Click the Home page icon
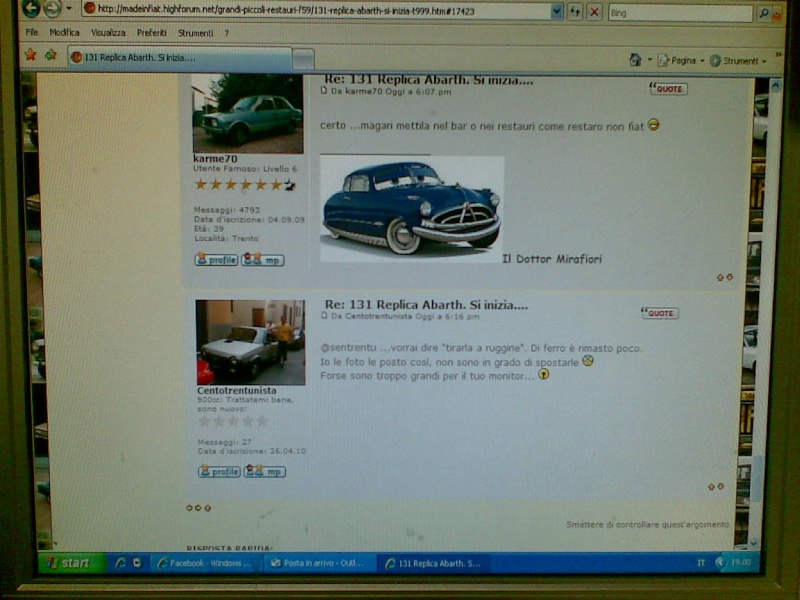The image size is (800, 600). (x=635, y=60)
